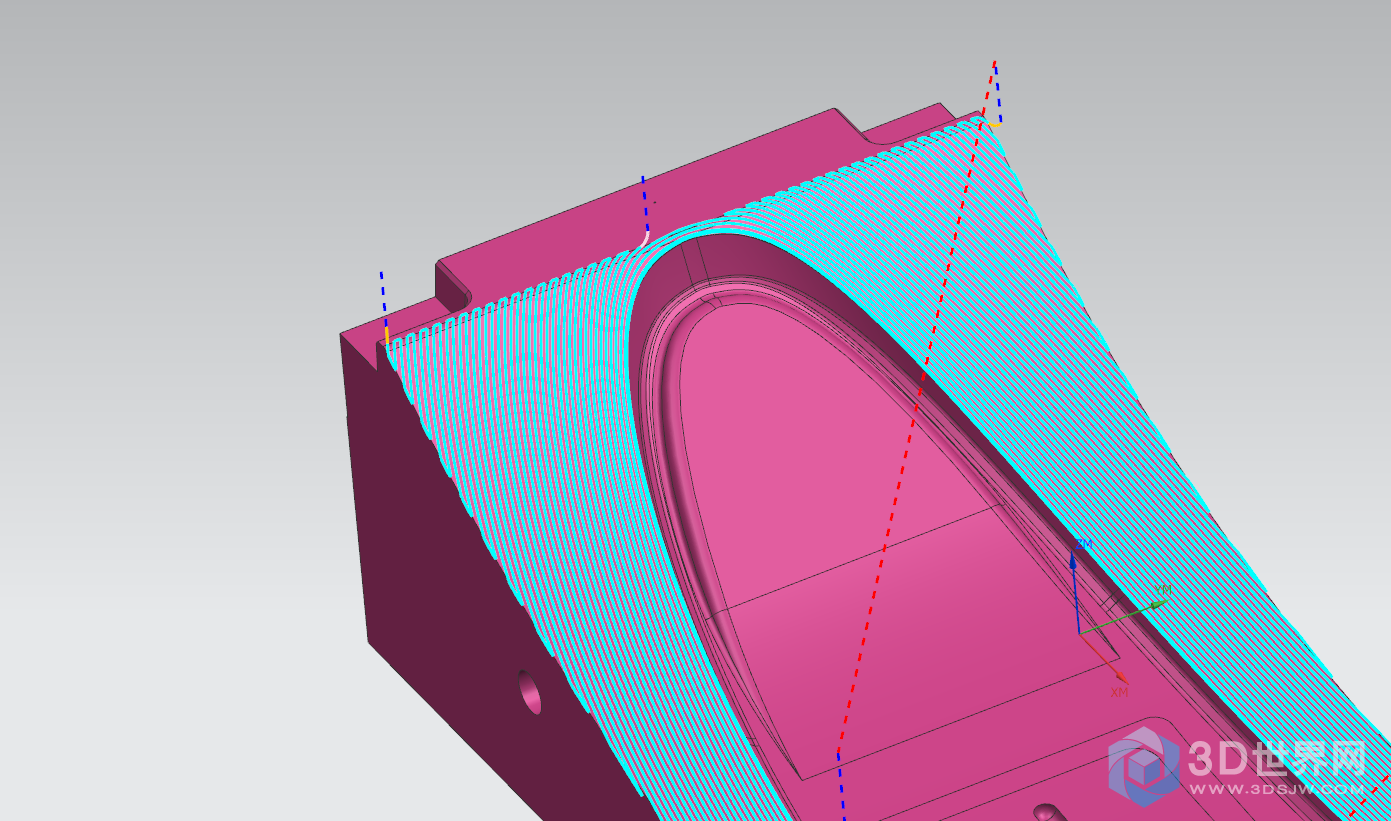
Task: Select the green YM axis label
Action: point(1163,590)
